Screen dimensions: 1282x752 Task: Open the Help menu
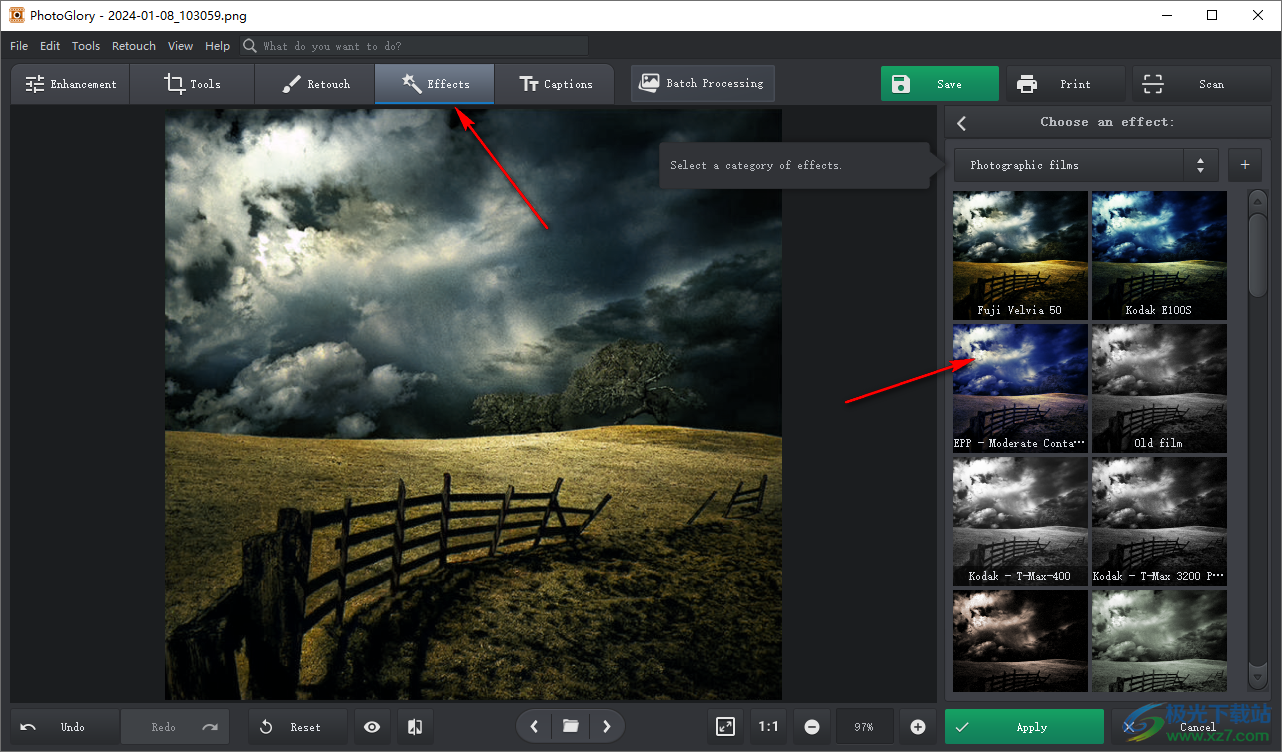click(217, 46)
